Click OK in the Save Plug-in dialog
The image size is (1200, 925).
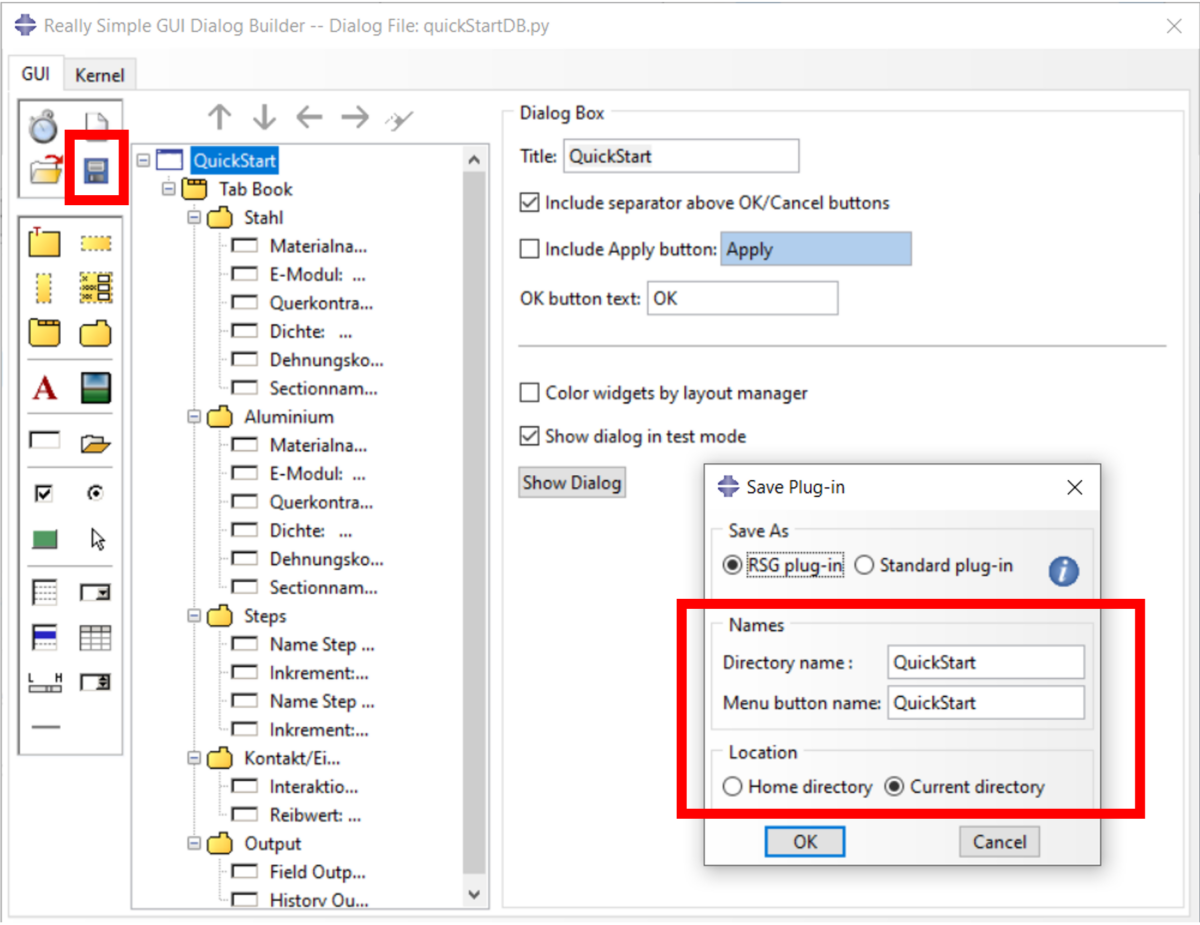coord(804,841)
